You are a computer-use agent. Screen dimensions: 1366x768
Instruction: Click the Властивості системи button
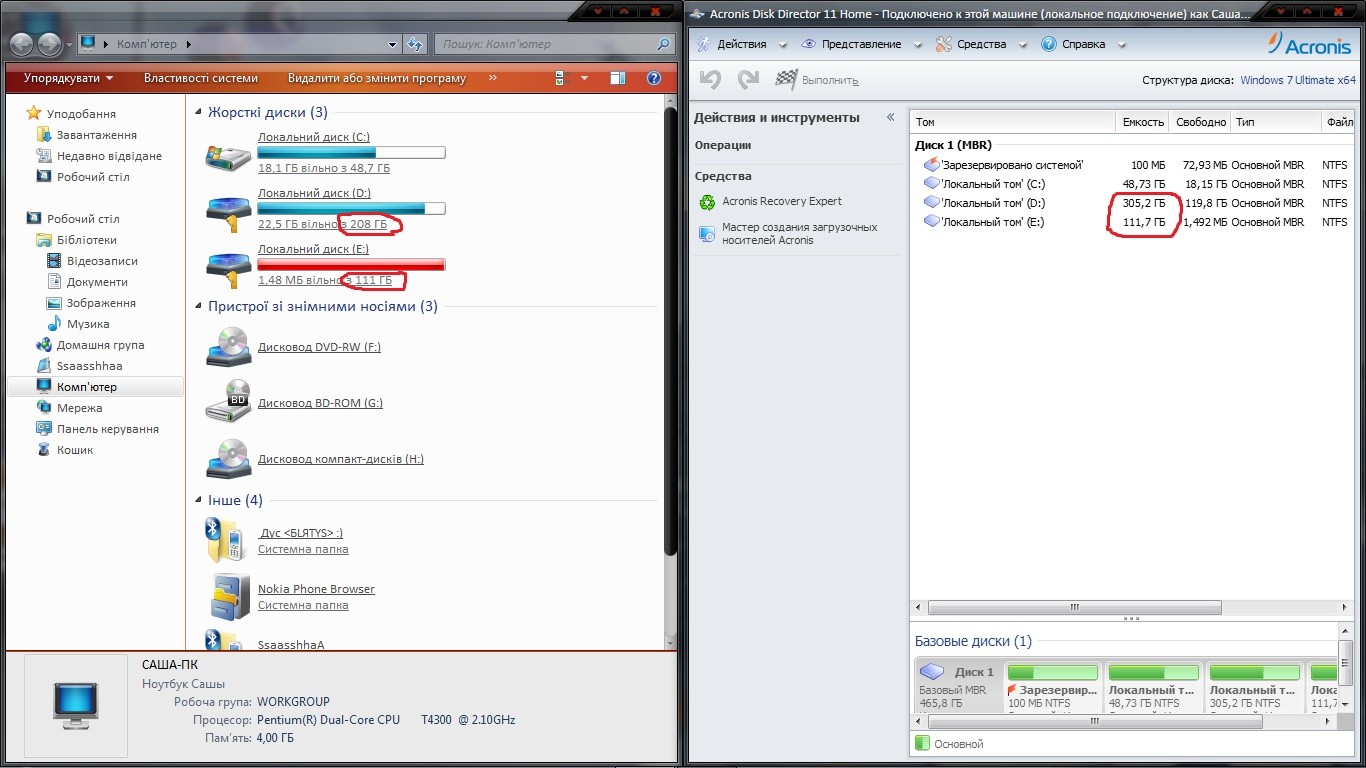tap(200, 78)
